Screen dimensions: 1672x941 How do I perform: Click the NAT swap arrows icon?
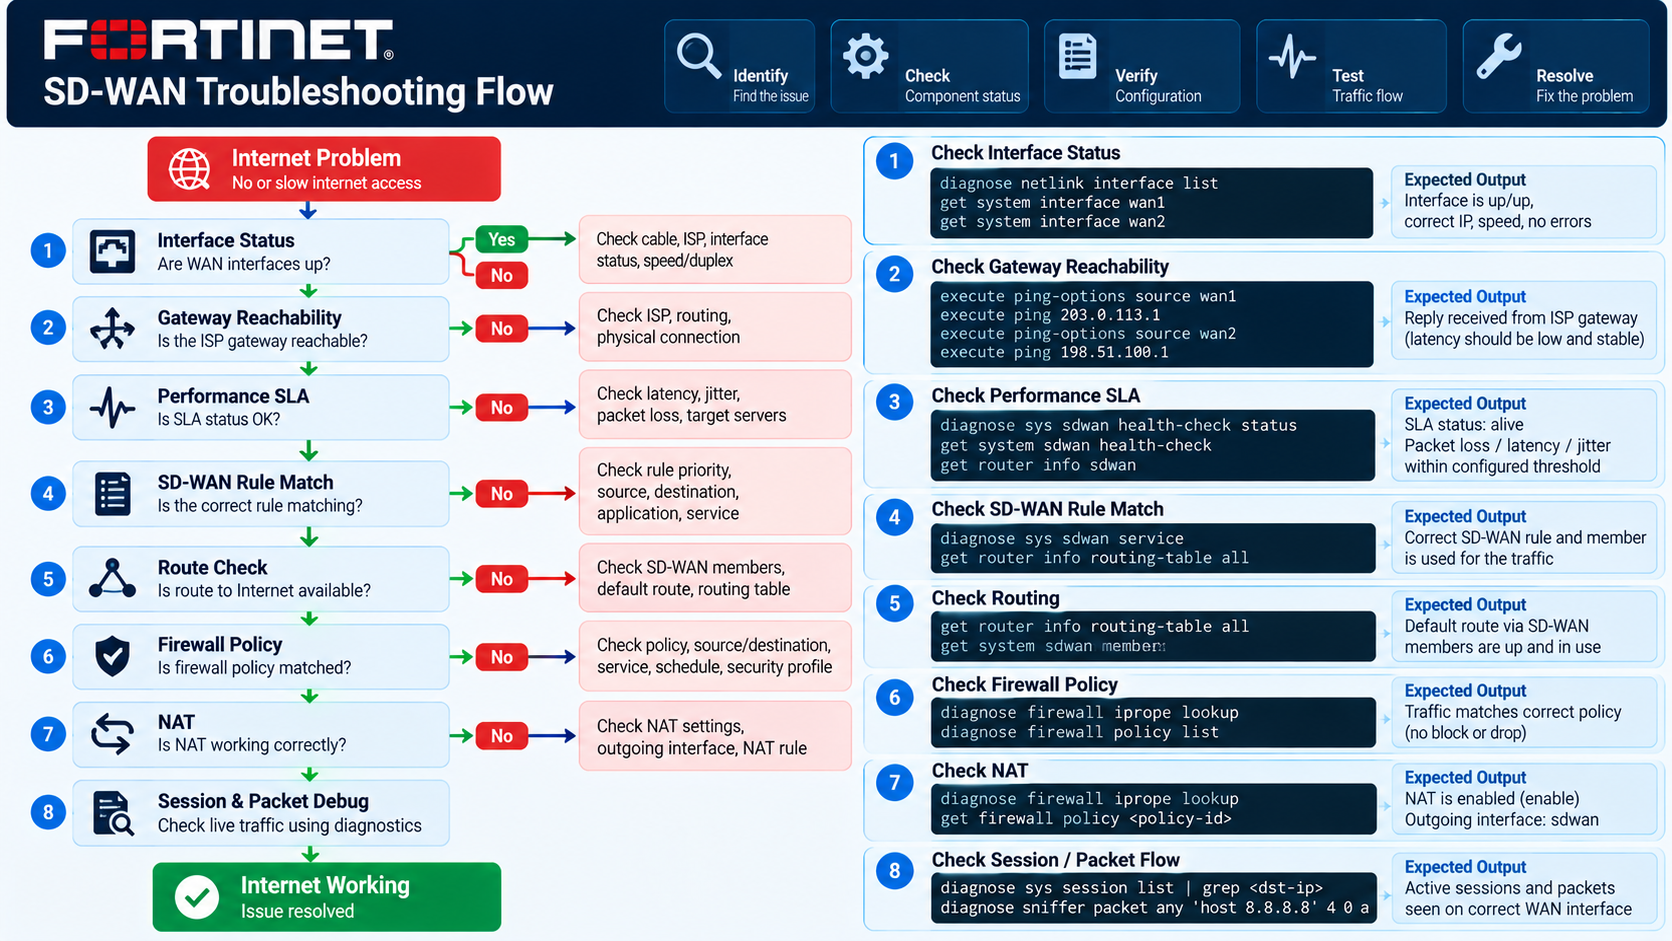pyautogui.click(x=112, y=734)
